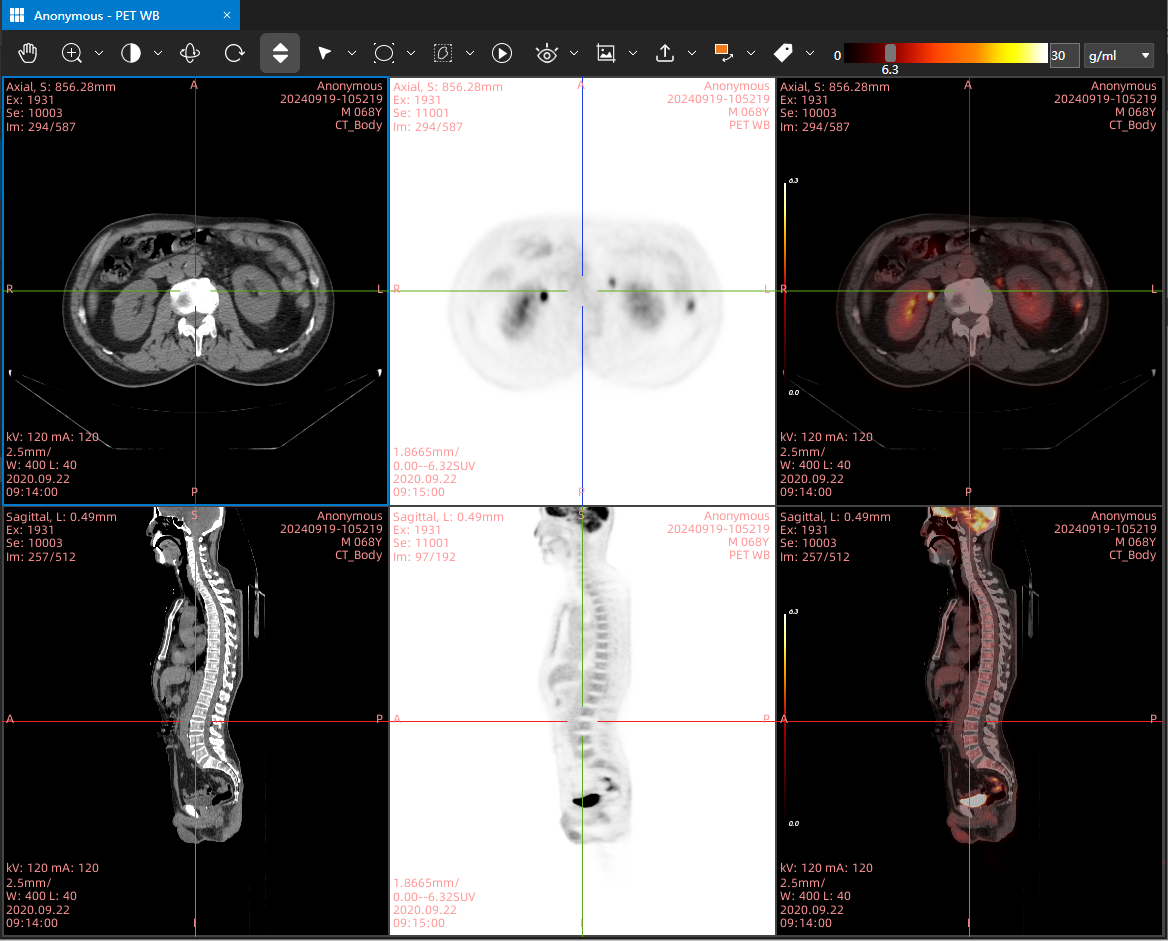Pick the ellipse ROI tool

pyautogui.click(x=384, y=53)
